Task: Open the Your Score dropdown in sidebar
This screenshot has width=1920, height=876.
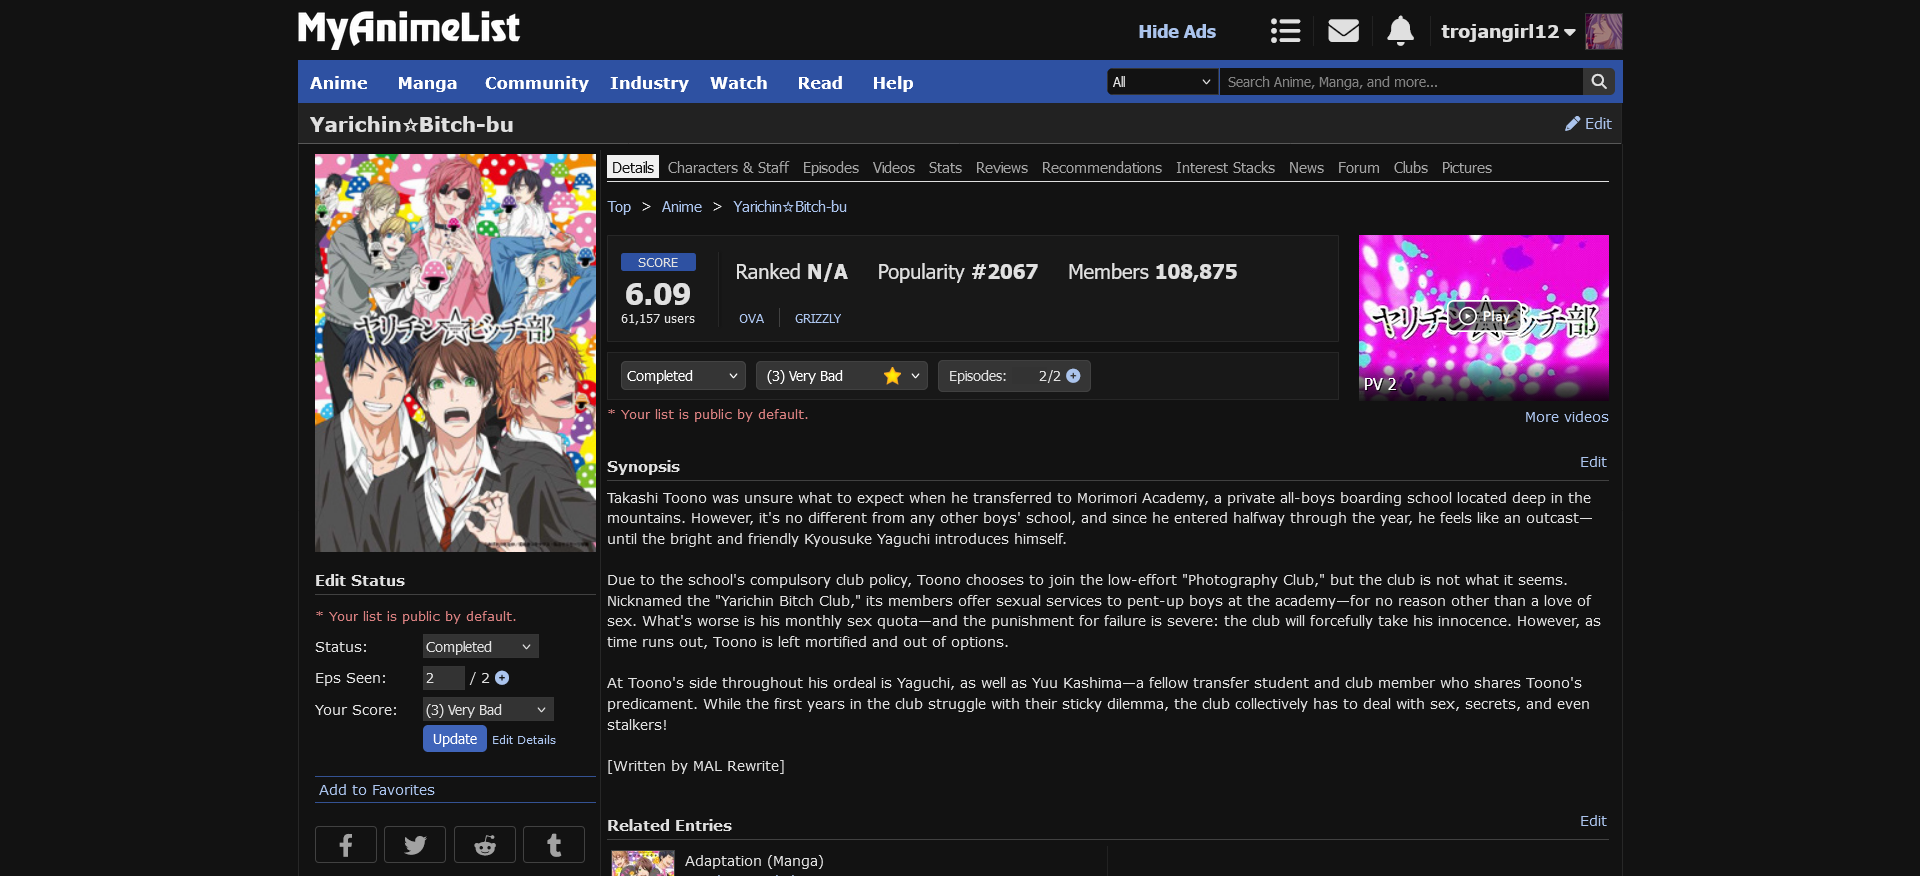Action: (x=487, y=710)
